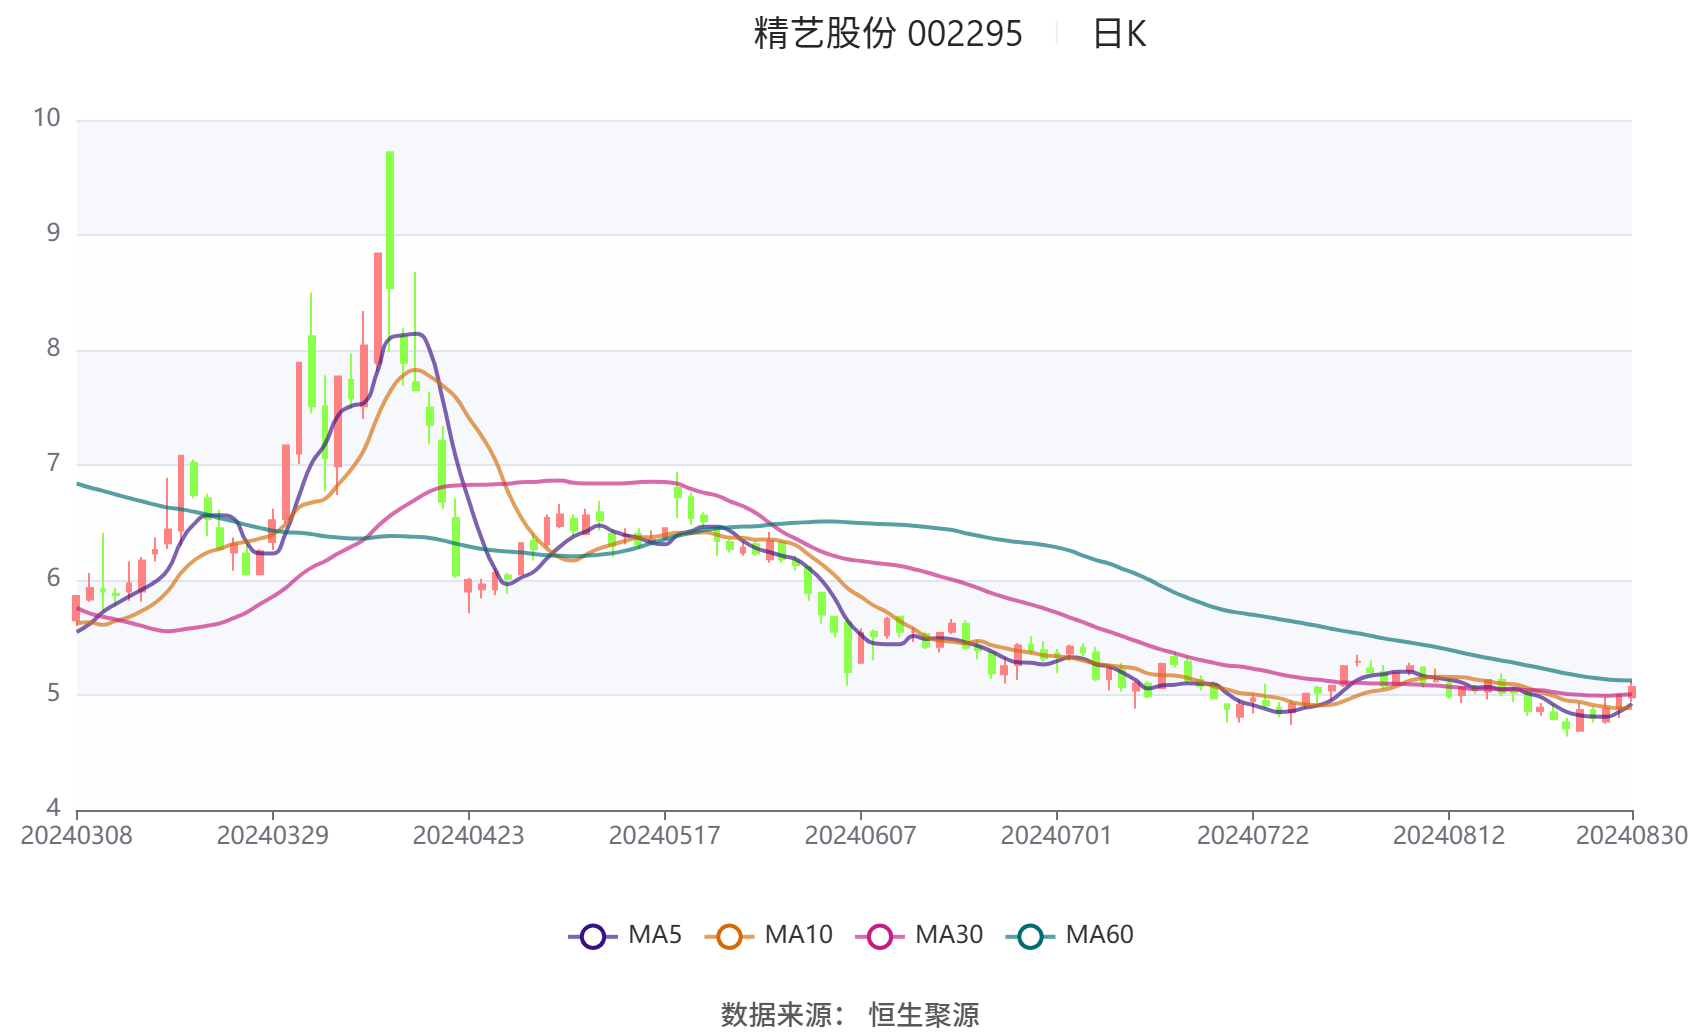Click the 20240423 x-axis date label

[469, 836]
